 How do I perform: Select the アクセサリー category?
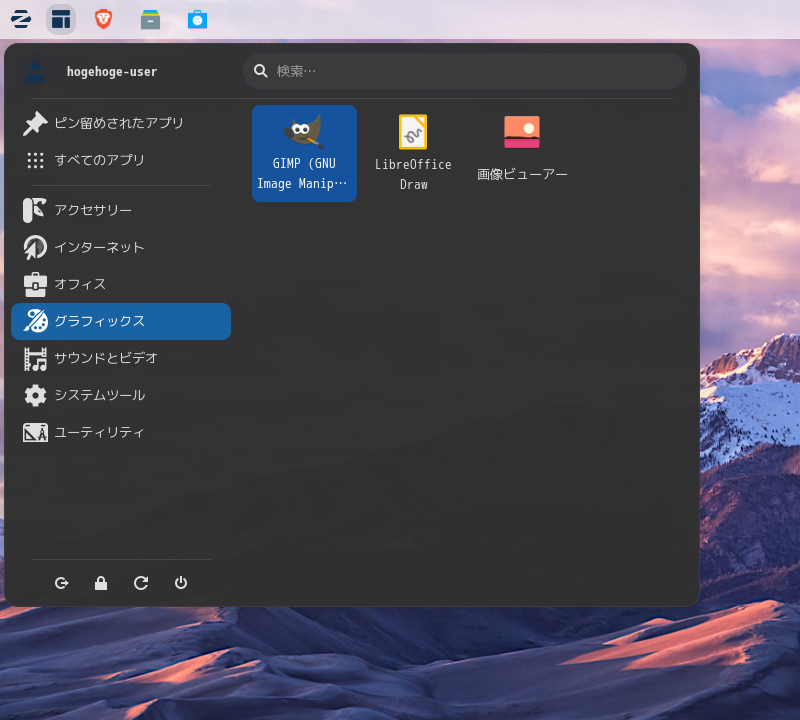tap(121, 210)
